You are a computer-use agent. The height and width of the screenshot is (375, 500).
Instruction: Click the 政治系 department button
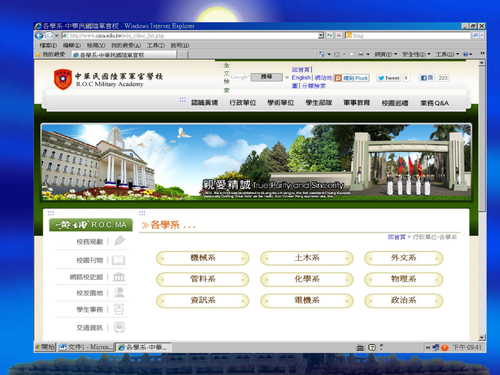(404, 301)
